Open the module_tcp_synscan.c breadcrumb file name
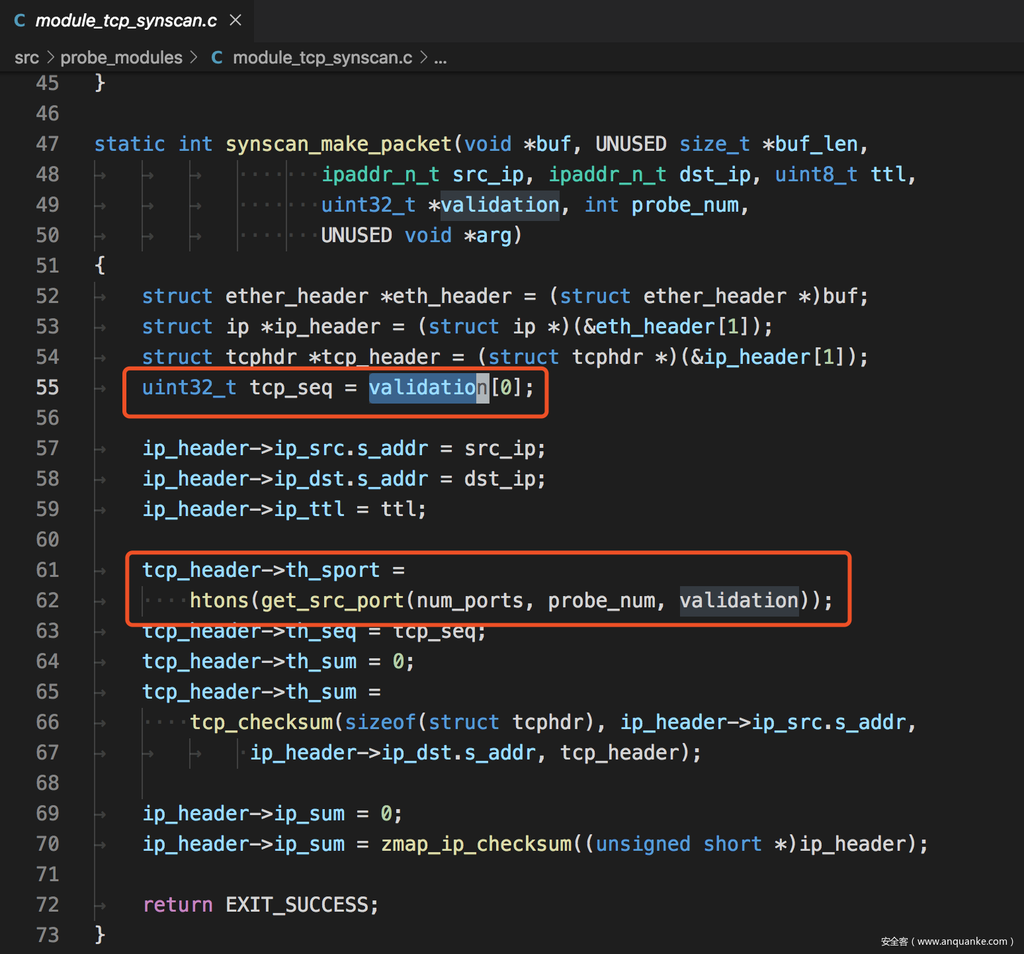This screenshot has width=1024, height=954. [322, 58]
